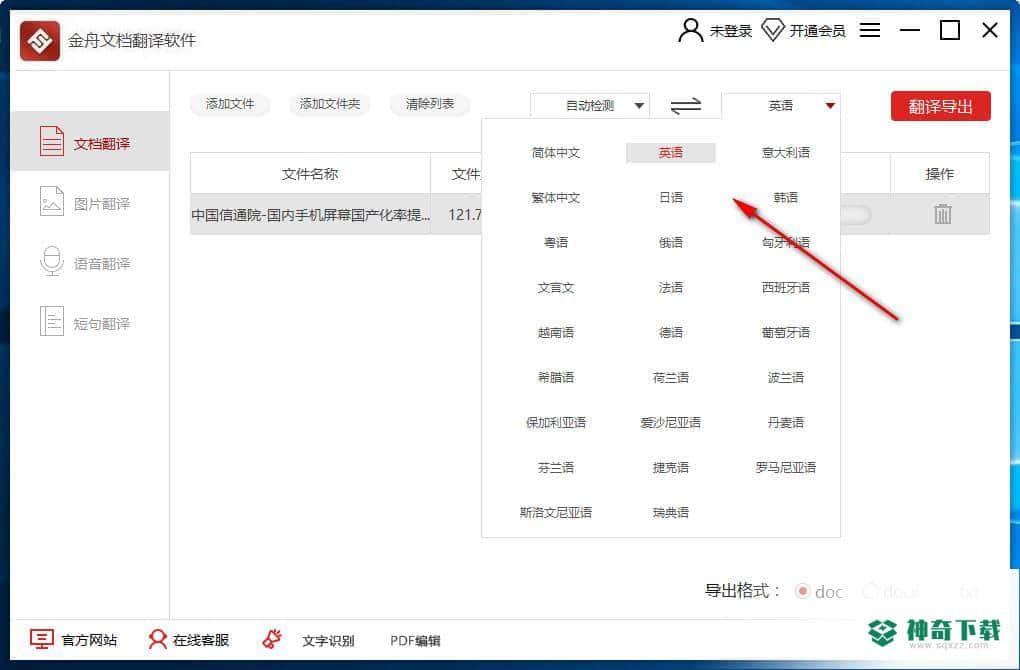Click the 未登录 login text

pyautogui.click(x=730, y=31)
